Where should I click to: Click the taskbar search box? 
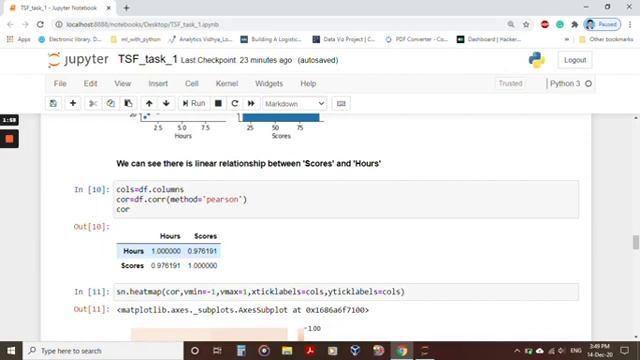[x=103, y=351]
